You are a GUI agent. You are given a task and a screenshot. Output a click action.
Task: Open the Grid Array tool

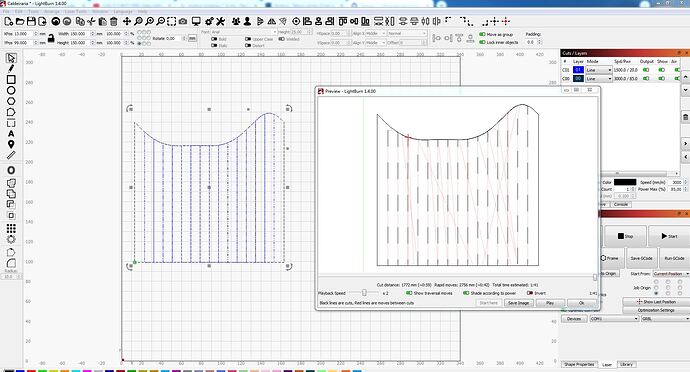point(11,228)
